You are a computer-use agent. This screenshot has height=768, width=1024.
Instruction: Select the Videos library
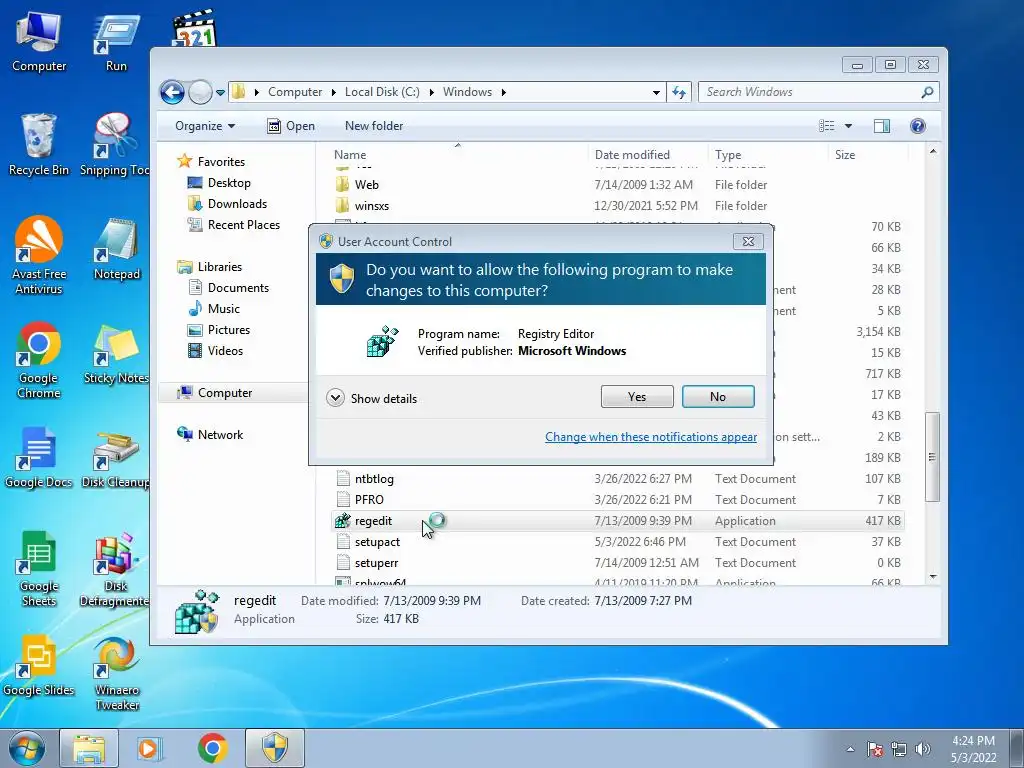[216, 351]
